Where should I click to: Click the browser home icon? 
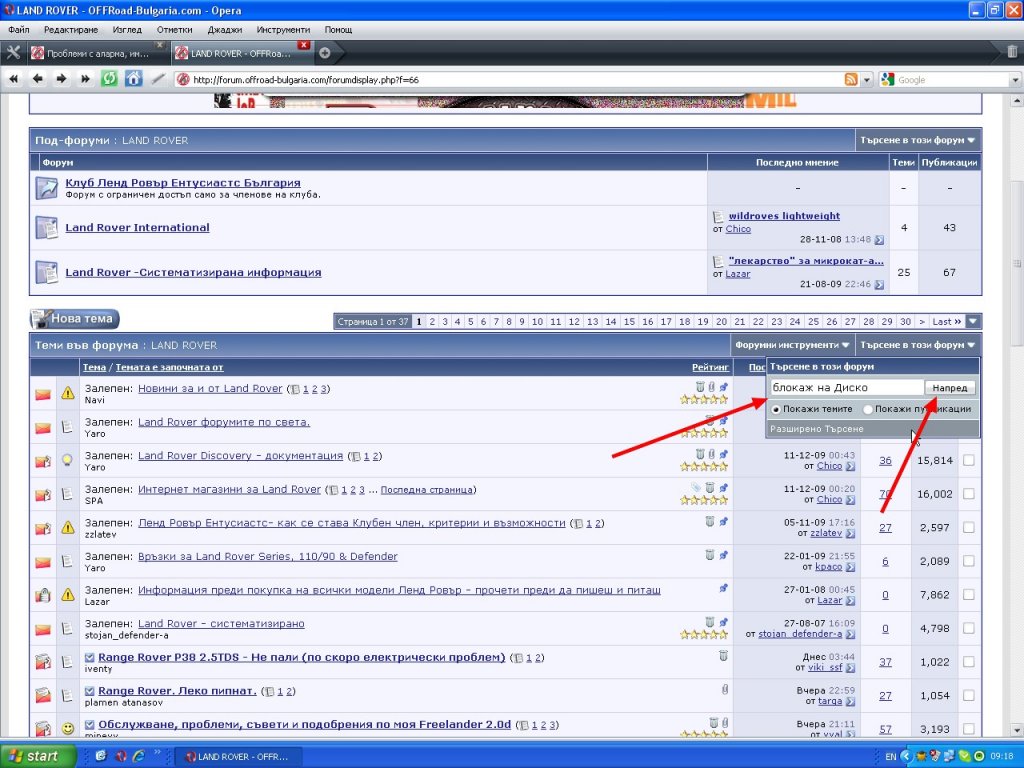pyautogui.click(x=133, y=79)
